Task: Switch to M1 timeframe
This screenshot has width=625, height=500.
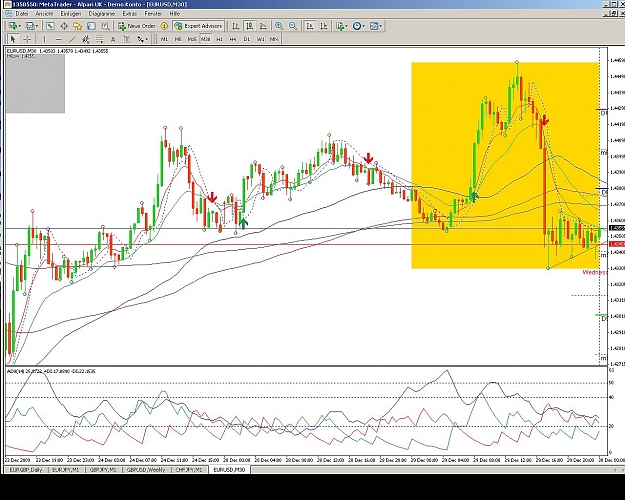Action: [x=164, y=39]
